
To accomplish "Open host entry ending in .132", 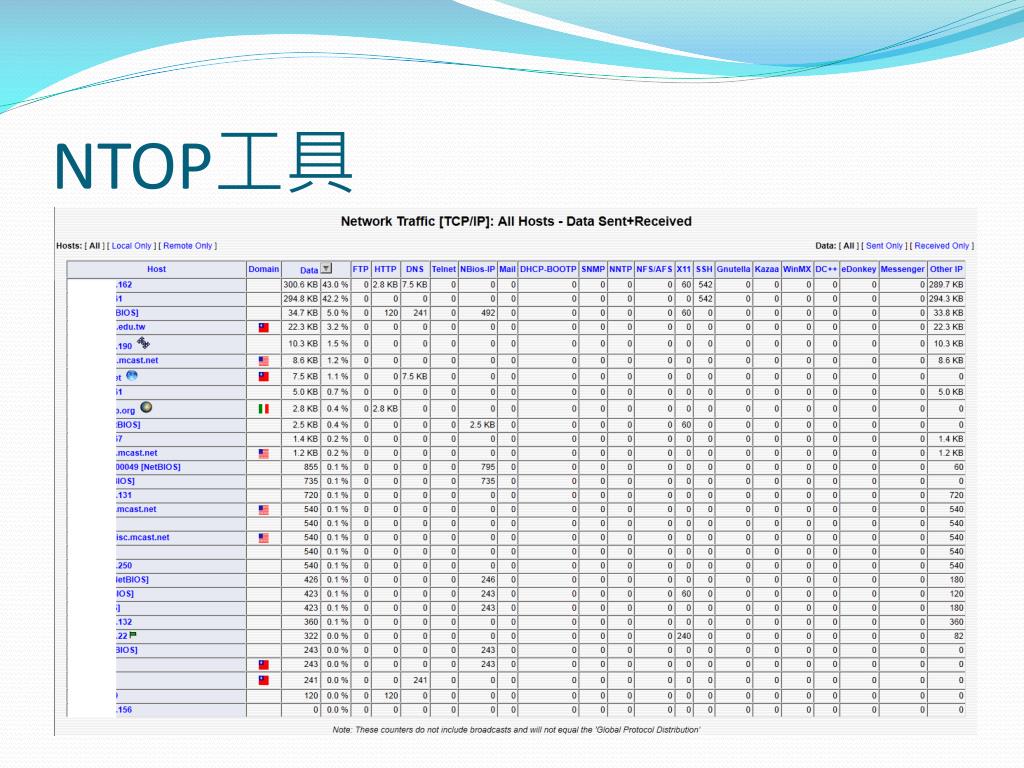I will click(x=124, y=622).
